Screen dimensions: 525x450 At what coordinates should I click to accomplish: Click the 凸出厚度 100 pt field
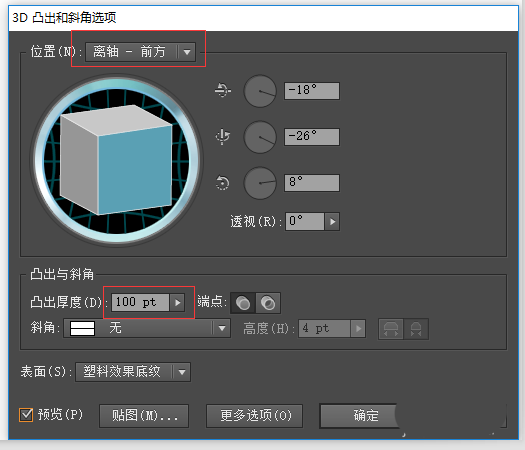tap(140, 302)
